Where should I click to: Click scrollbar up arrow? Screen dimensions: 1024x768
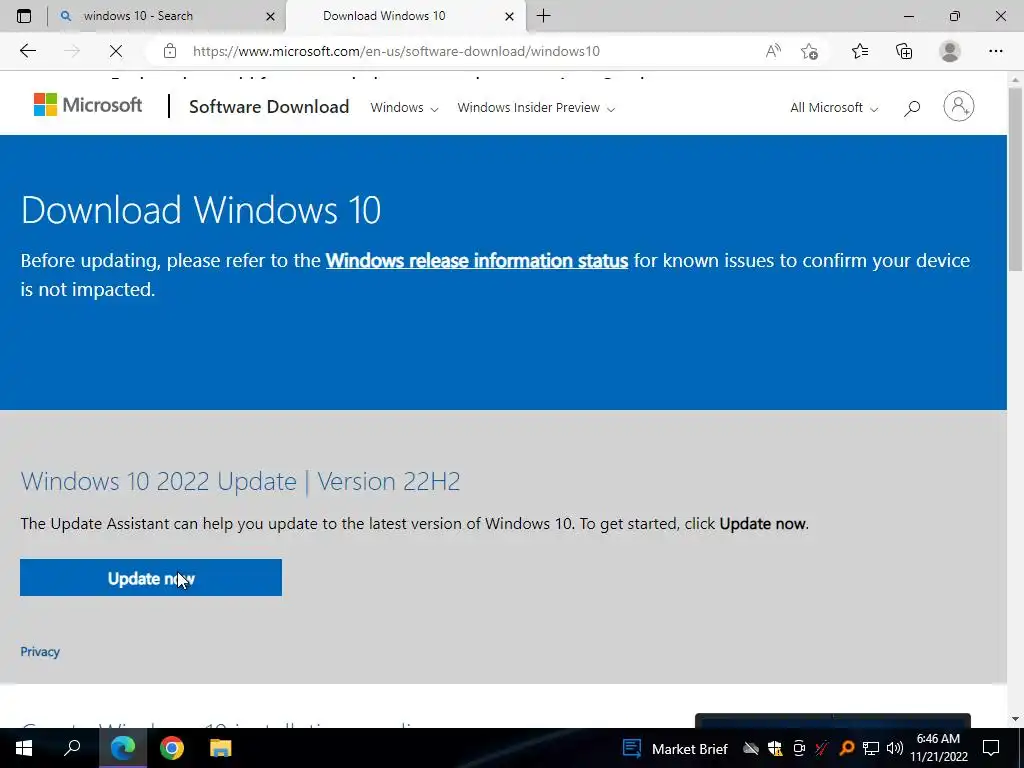(x=1015, y=79)
